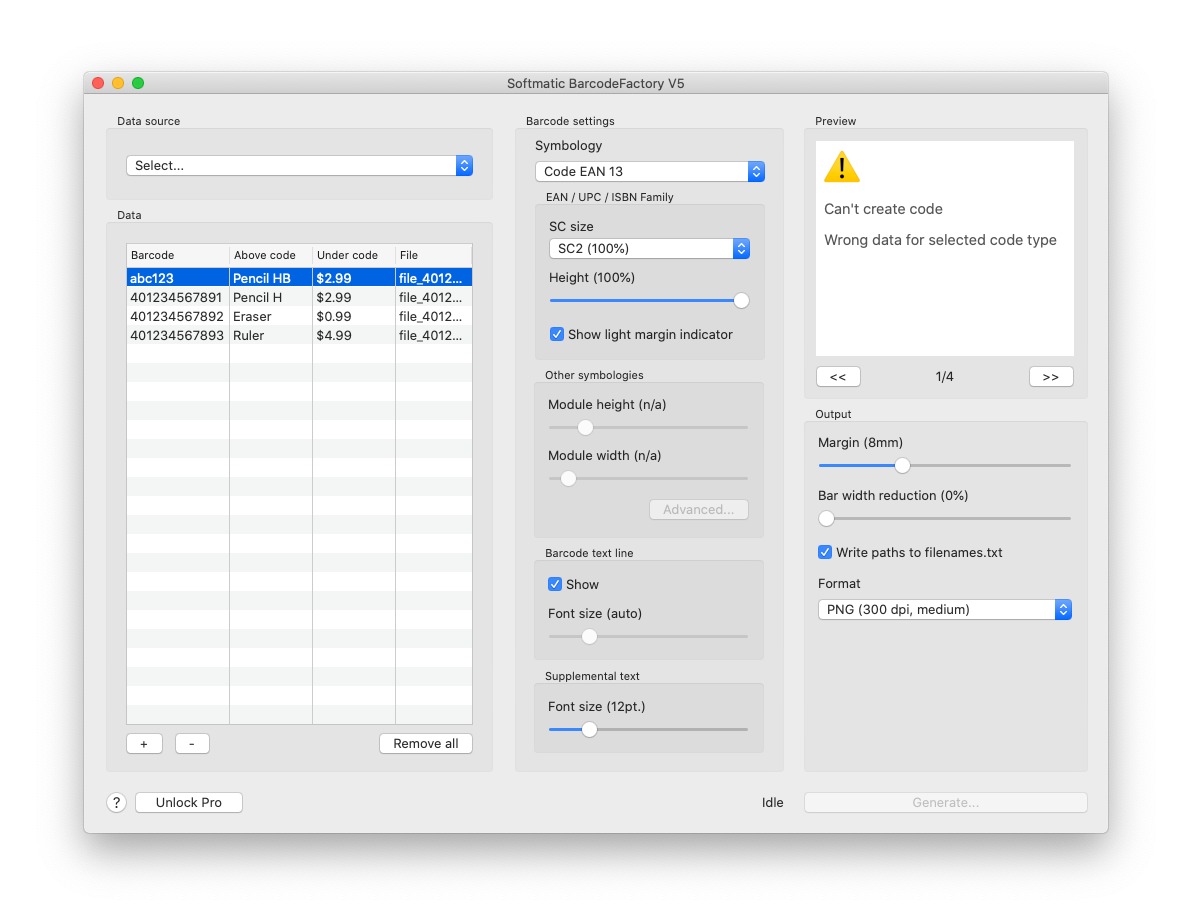This screenshot has width=1192, height=914.
Task: Click the Pencil HB cell
Action: point(271,278)
